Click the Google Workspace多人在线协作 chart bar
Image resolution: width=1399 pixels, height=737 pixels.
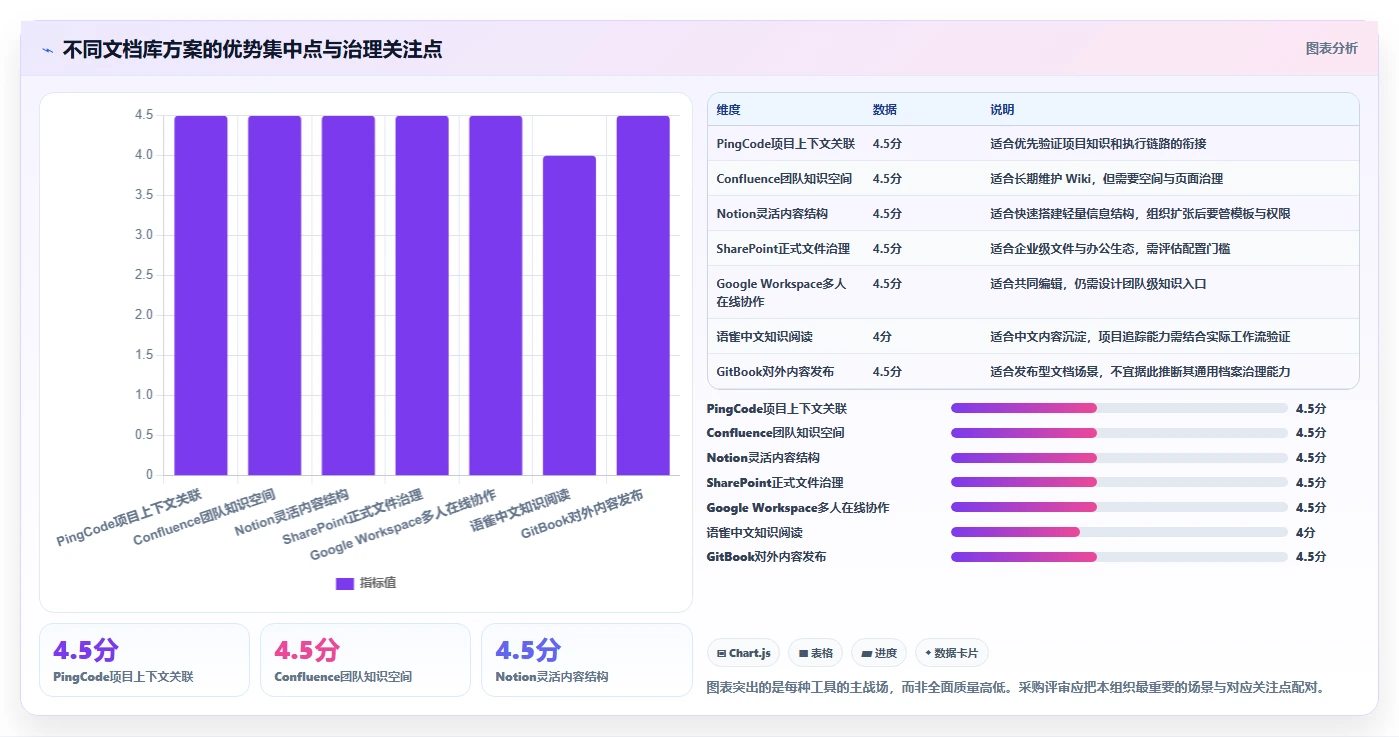click(496, 295)
